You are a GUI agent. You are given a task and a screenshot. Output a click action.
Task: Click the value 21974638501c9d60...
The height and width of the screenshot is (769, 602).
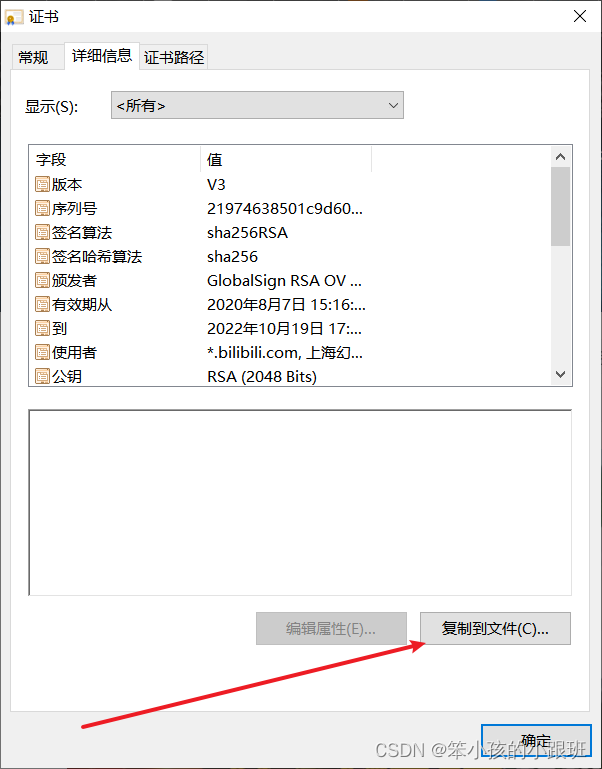tap(285, 208)
